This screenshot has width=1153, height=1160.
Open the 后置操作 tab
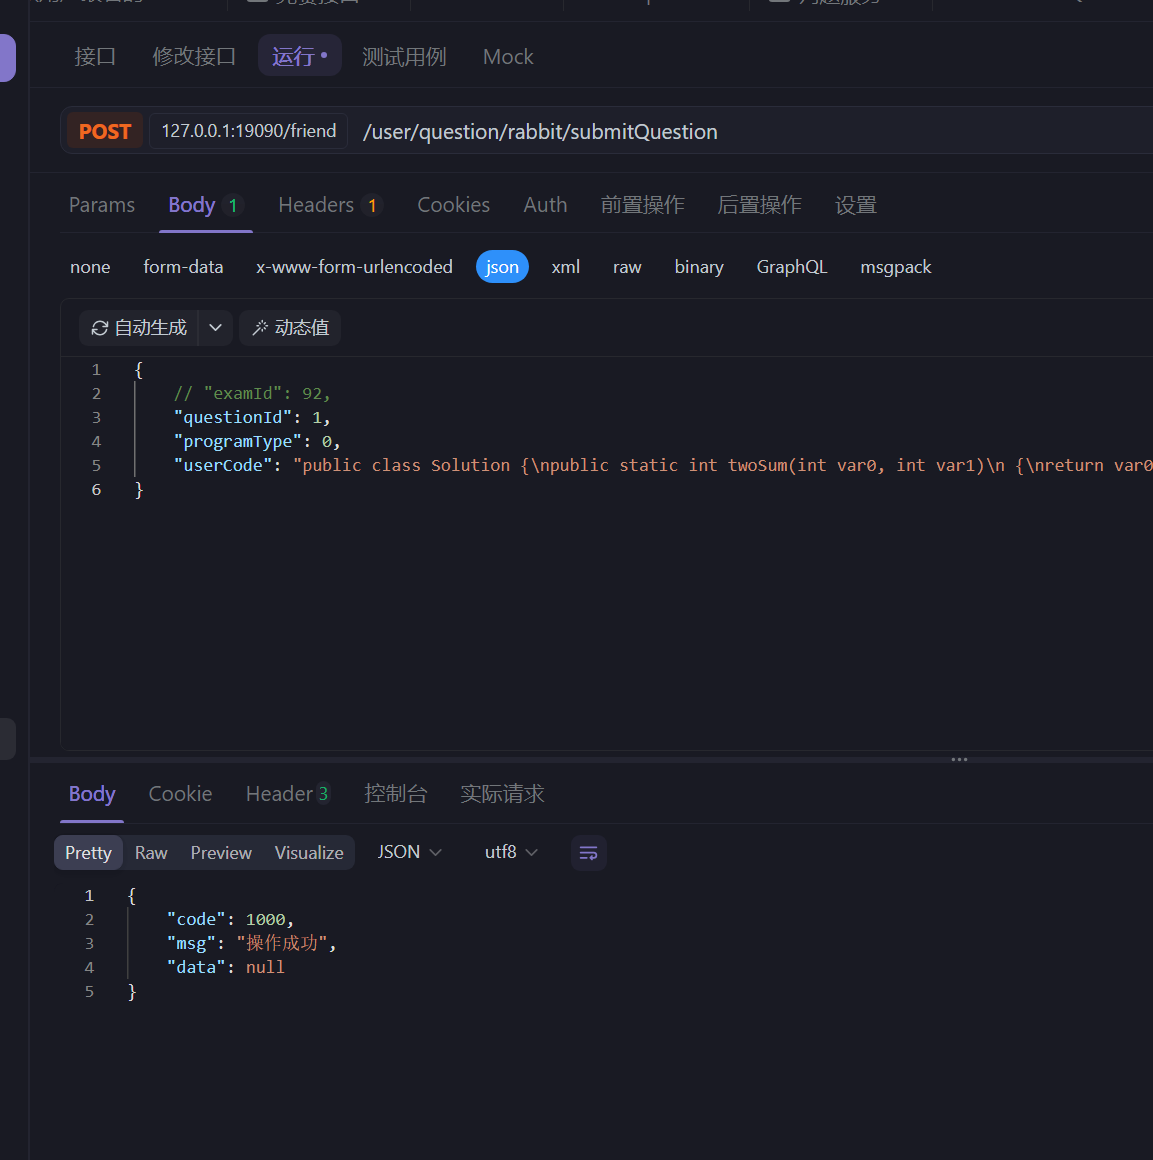(x=759, y=205)
